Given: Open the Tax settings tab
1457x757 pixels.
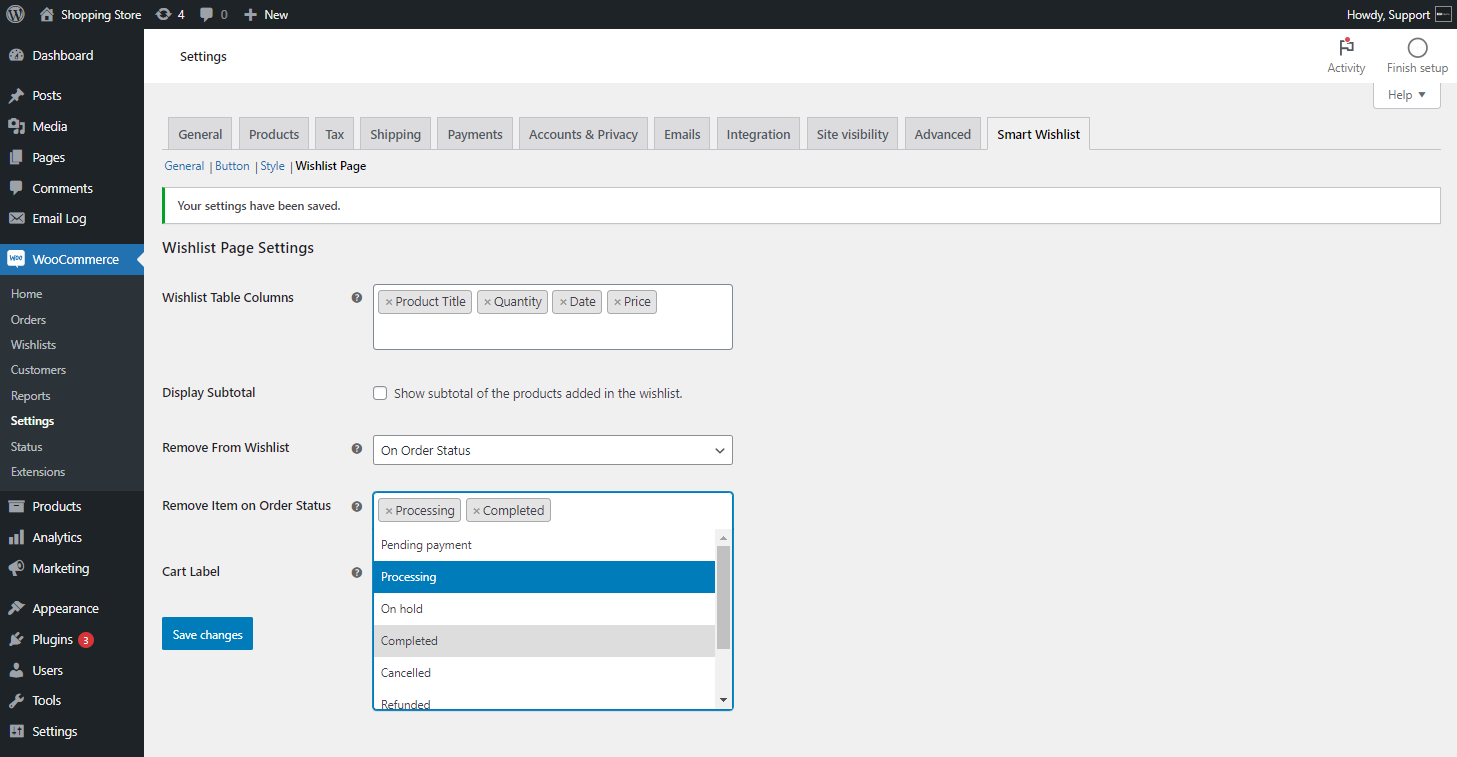Looking at the screenshot, I should (x=335, y=134).
